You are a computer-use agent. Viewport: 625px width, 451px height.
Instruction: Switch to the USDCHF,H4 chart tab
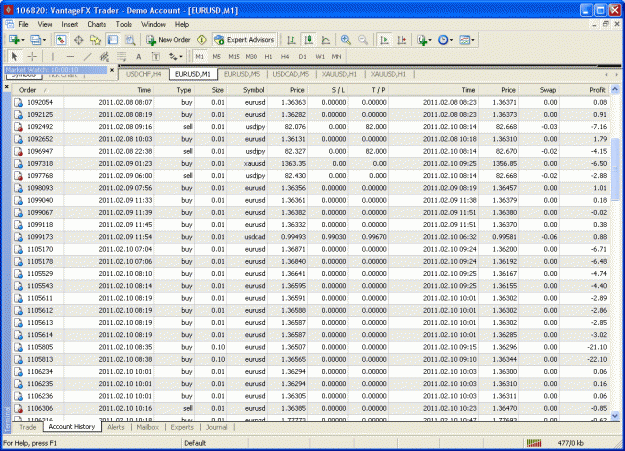(x=143, y=74)
